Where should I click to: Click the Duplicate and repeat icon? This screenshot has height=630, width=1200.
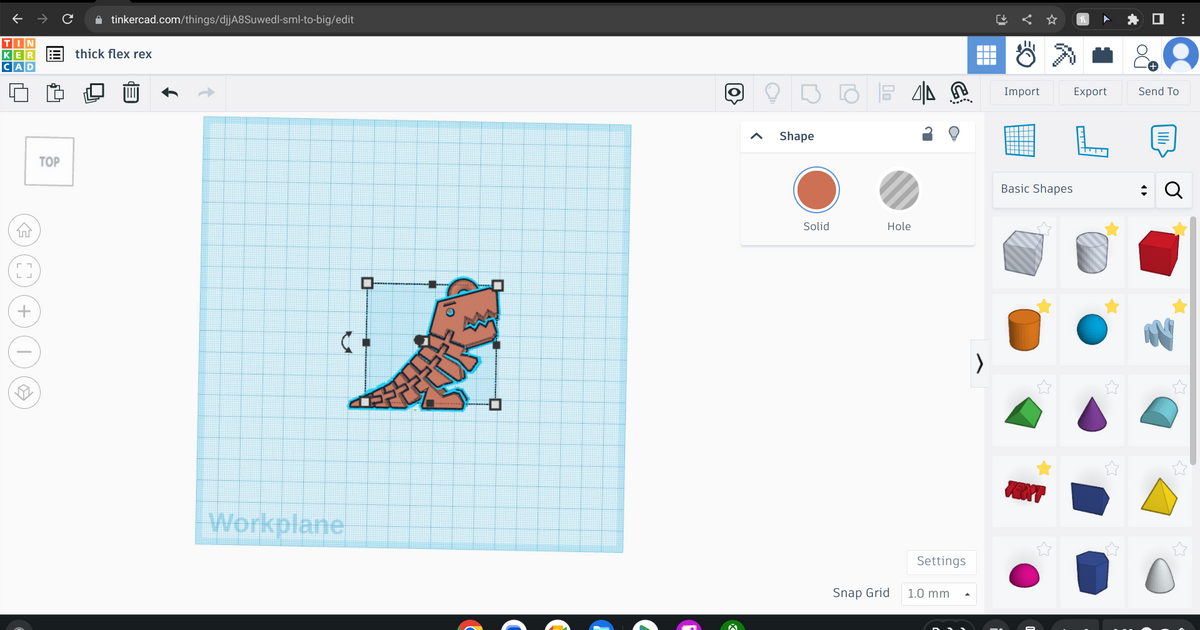(94, 93)
